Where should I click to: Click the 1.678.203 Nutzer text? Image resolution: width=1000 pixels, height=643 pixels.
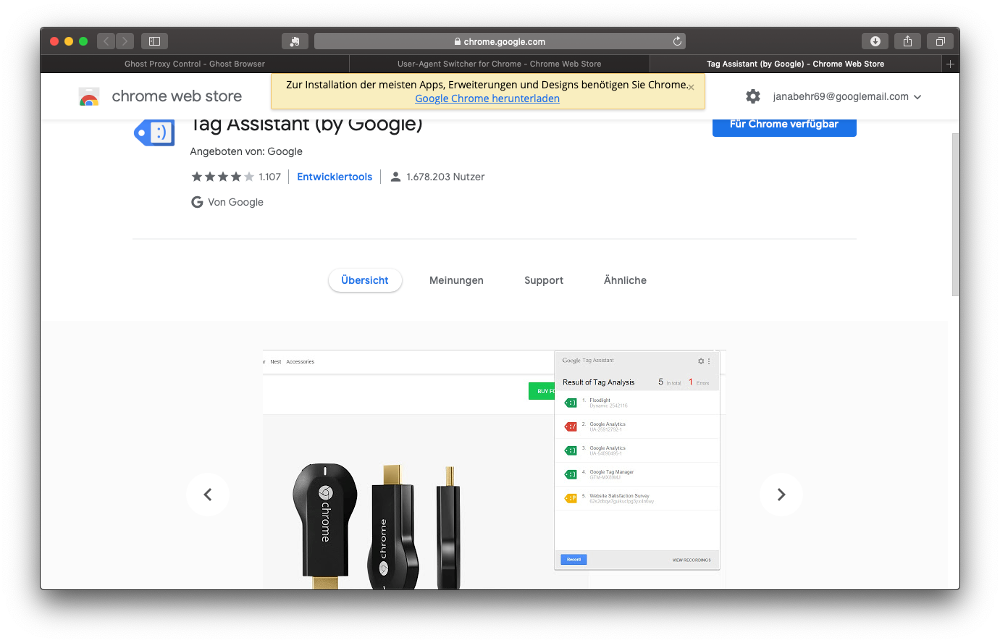click(445, 177)
